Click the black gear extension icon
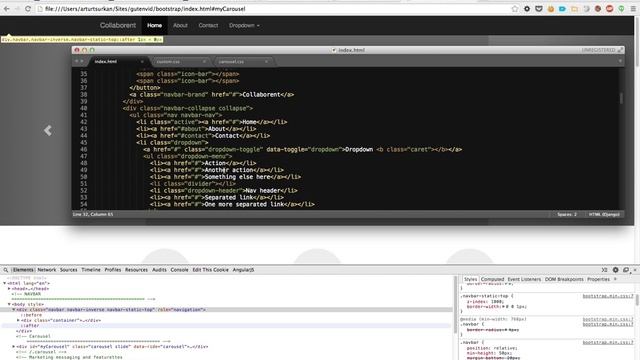The height and width of the screenshot is (360, 640). 527,9
